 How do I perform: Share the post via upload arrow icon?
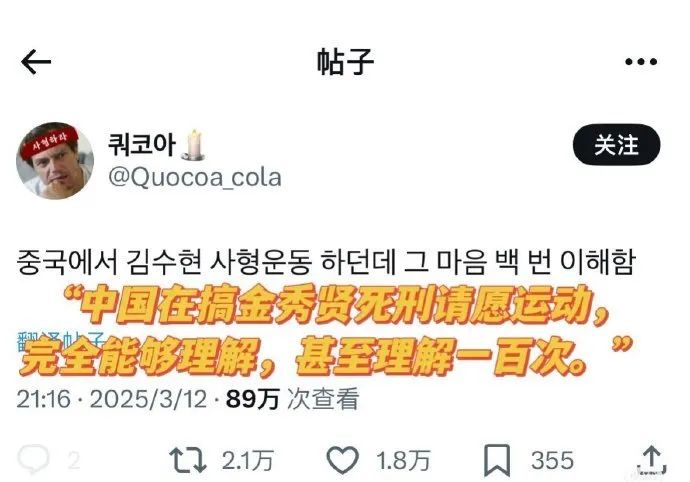[x=652, y=460]
